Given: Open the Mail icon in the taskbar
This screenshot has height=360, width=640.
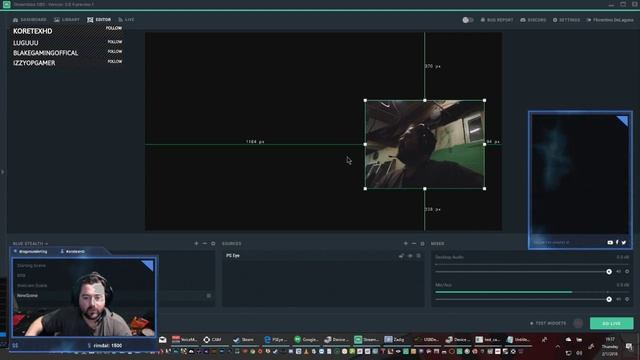Looking at the screenshot, I should 162,340.
